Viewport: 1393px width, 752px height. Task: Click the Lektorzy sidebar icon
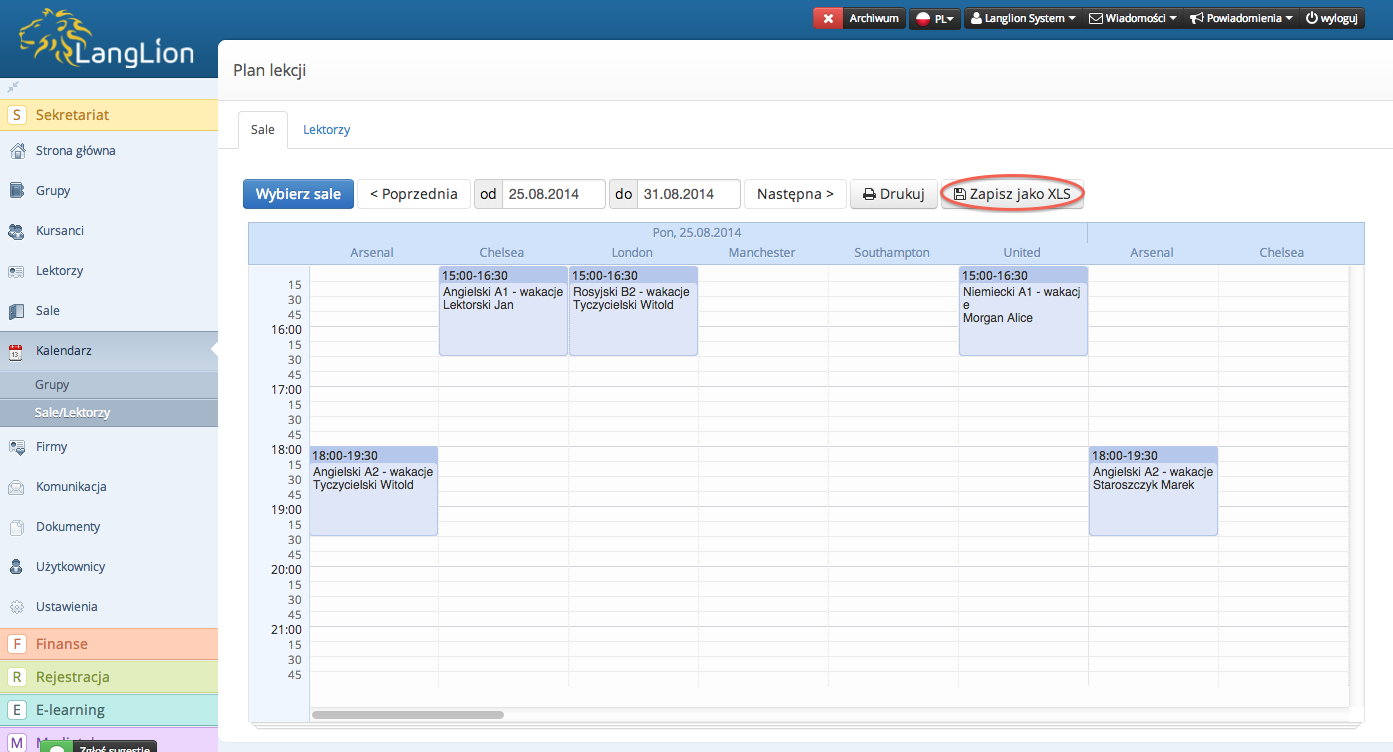pyautogui.click(x=16, y=271)
